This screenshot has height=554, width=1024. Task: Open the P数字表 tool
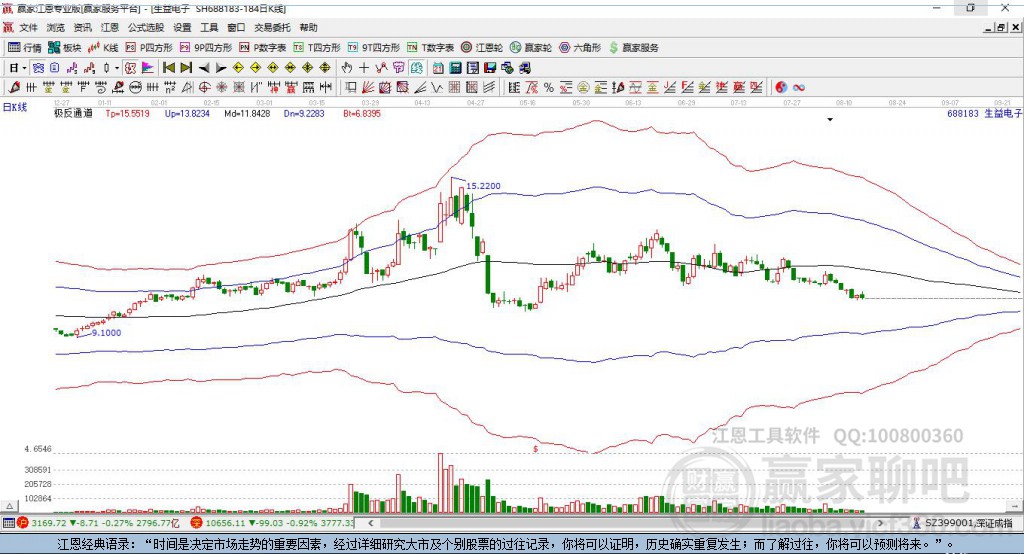pos(263,48)
